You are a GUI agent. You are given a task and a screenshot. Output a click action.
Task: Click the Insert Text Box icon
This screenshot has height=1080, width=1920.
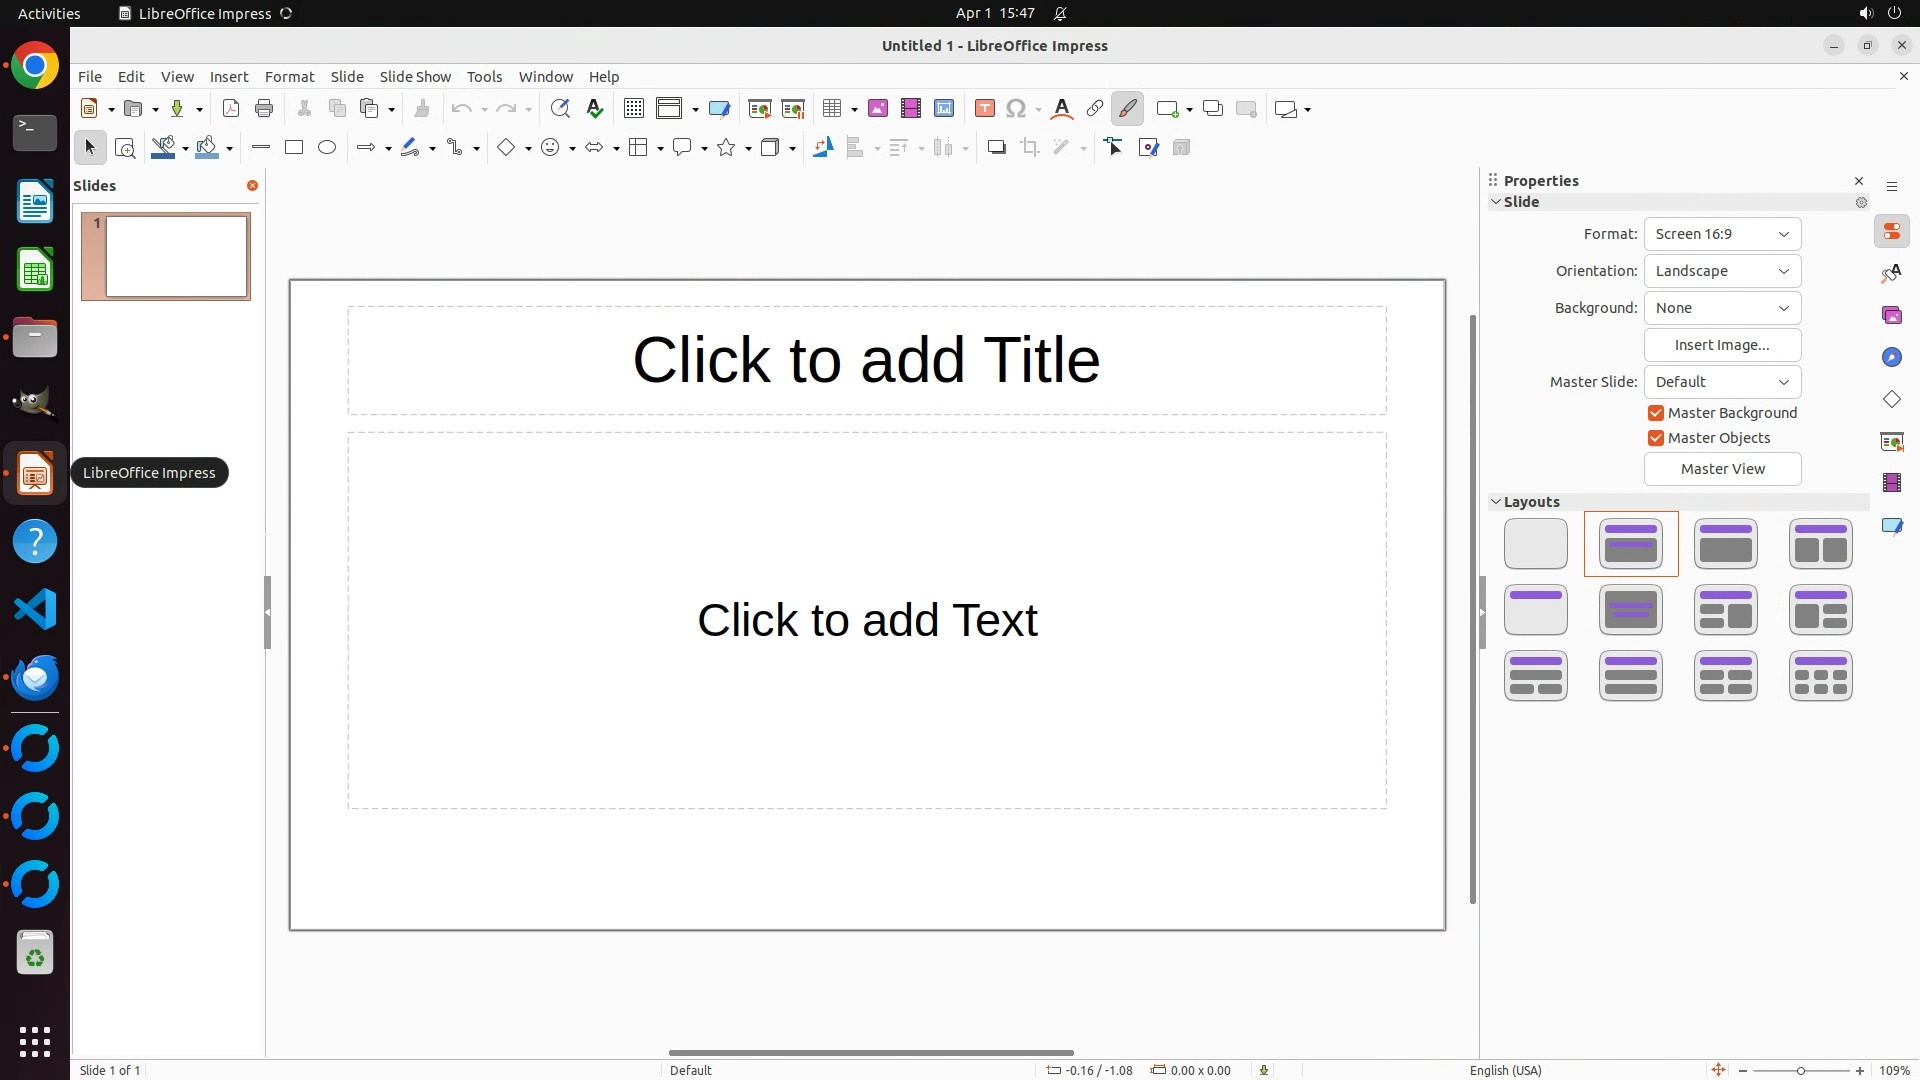point(985,109)
